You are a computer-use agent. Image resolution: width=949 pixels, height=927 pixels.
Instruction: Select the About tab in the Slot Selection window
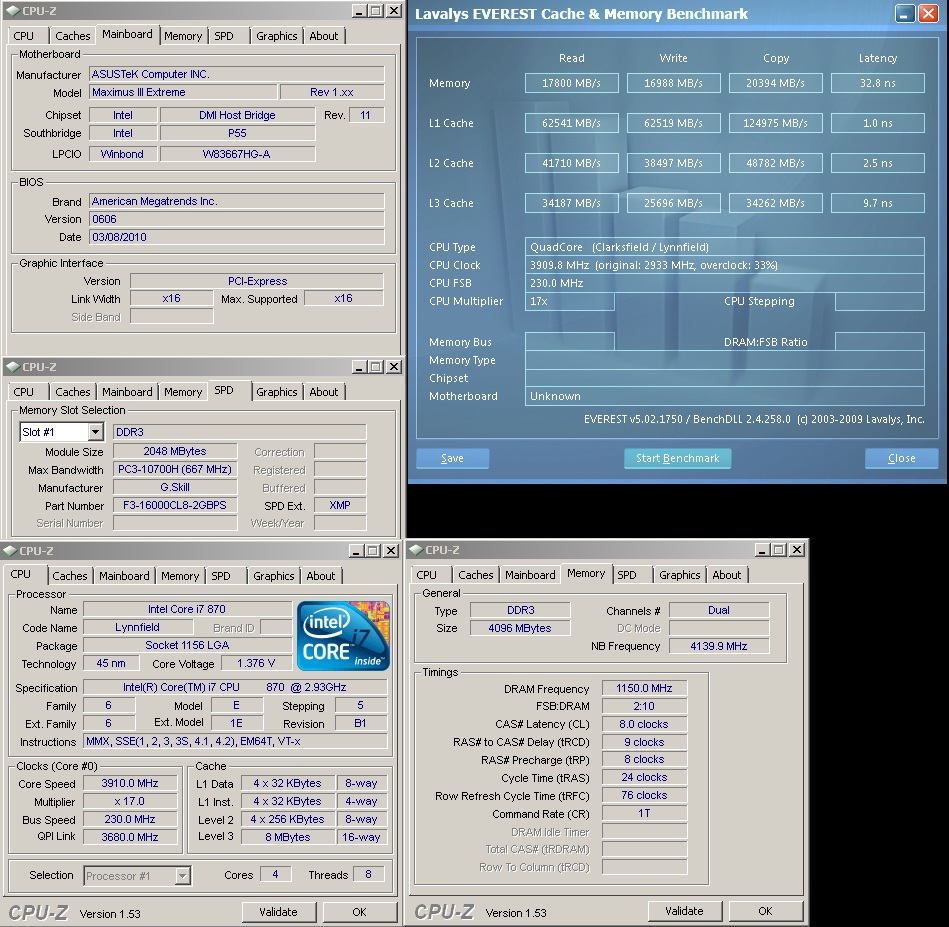point(324,391)
